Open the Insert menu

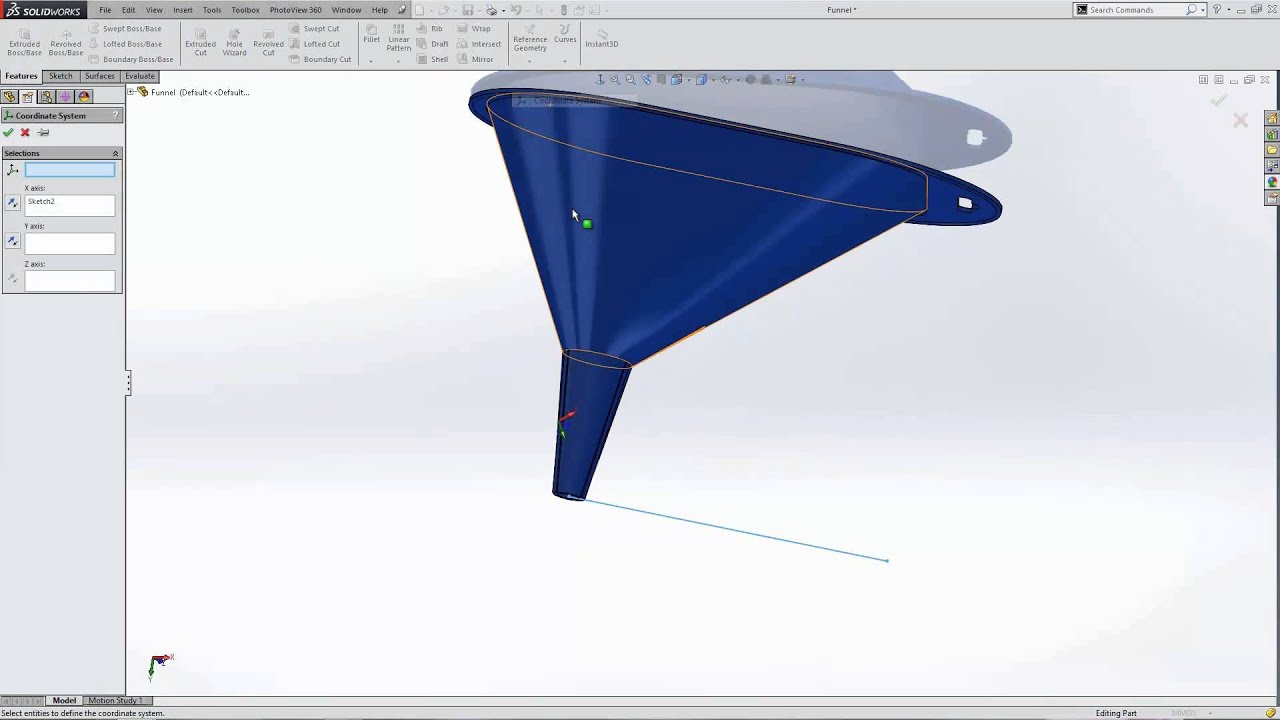click(x=183, y=10)
